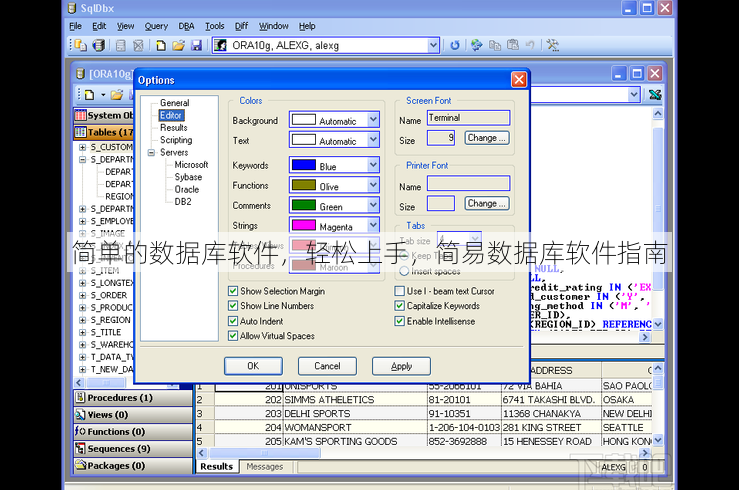Click the new document icon in query window toolbar
Screen dimensions: 739x490
[x=89, y=95]
